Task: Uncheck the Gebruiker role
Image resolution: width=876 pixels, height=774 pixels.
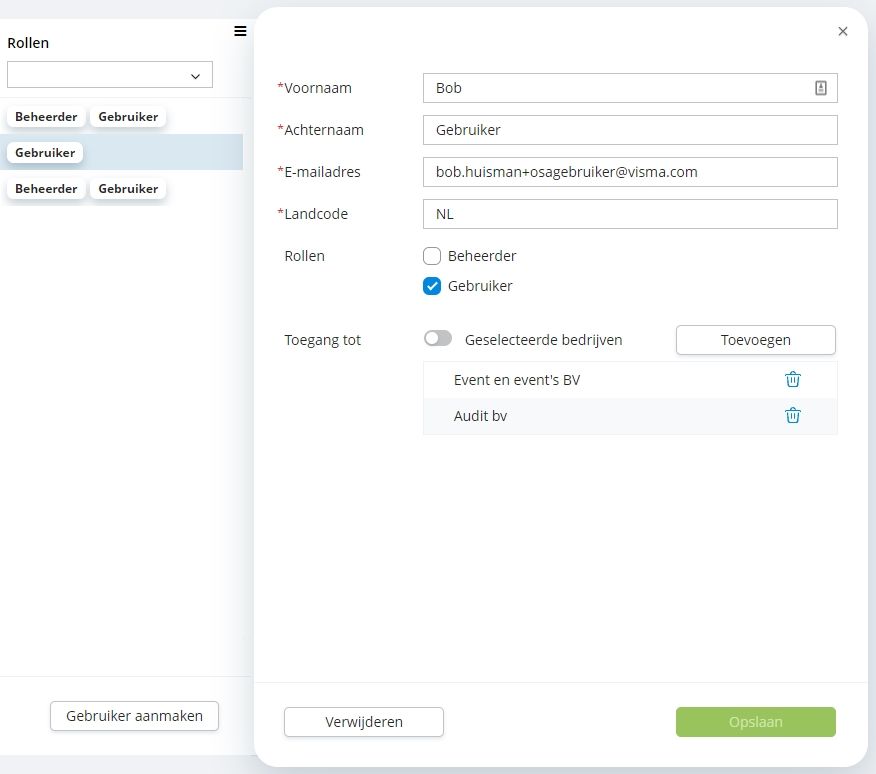Action: point(431,286)
